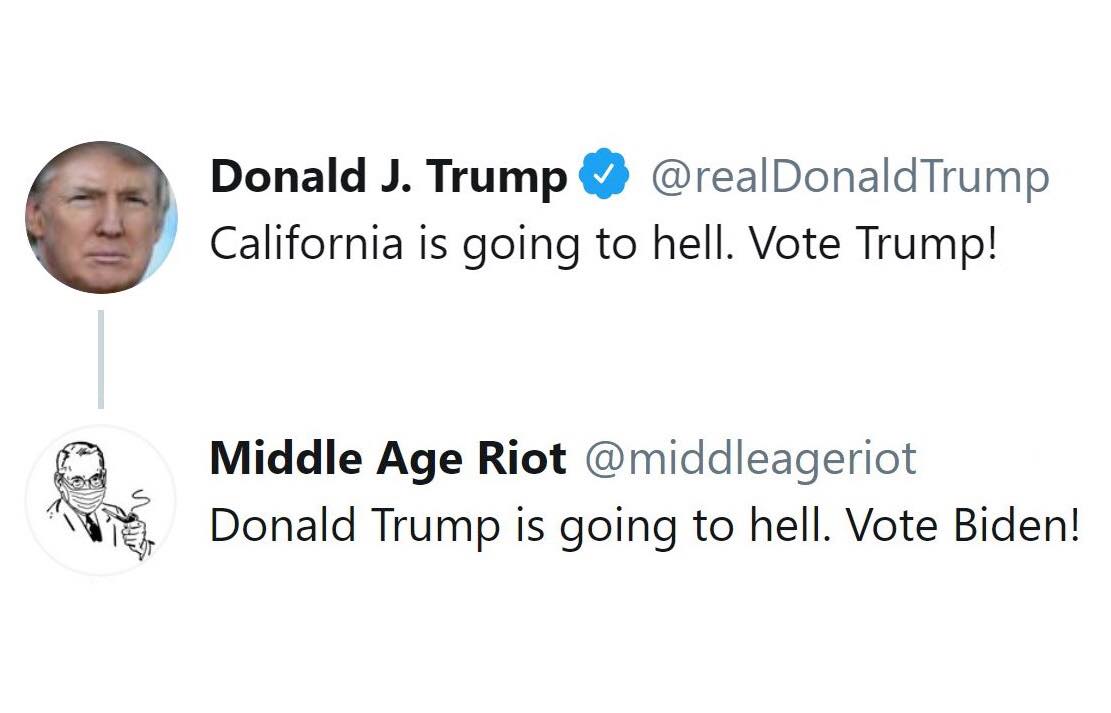Image resolution: width=1111 pixels, height=713 pixels.
Task: Click the blue verified checkmark badge
Action: [x=606, y=177]
